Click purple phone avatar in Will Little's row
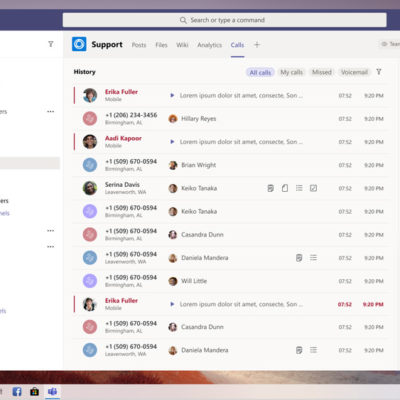This screenshot has height=400, width=400. pyautogui.click(x=90, y=281)
